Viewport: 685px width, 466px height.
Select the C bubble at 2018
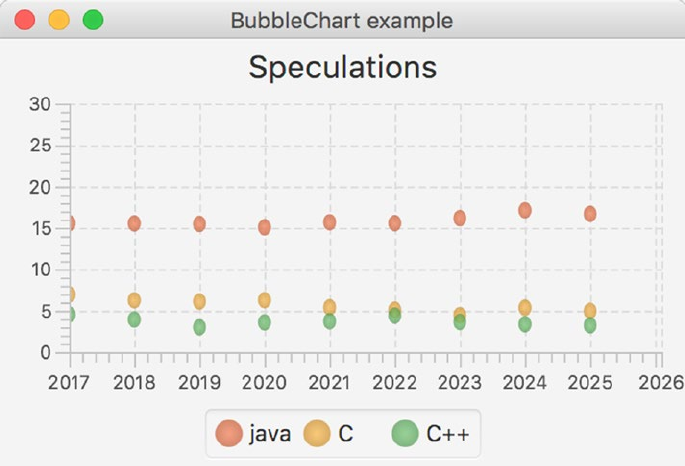pyautogui.click(x=134, y=300)
